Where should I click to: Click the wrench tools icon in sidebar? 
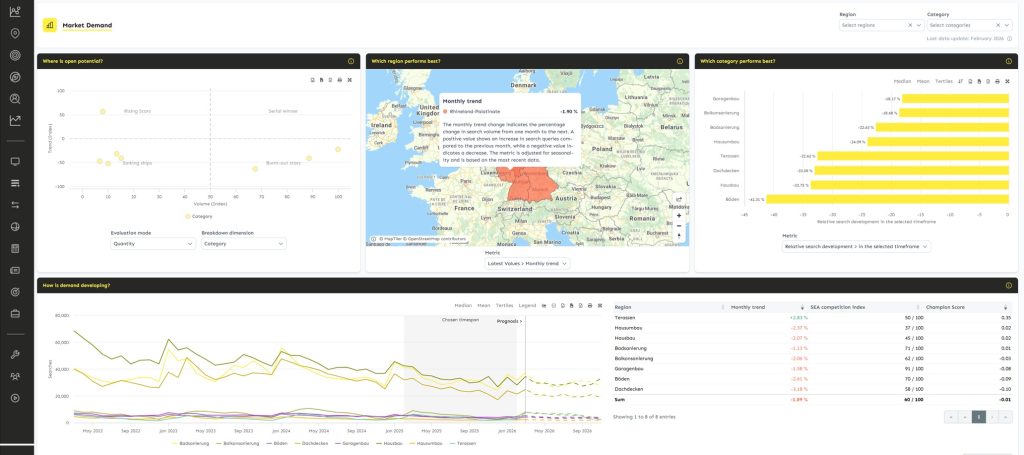tap(15, 355)
